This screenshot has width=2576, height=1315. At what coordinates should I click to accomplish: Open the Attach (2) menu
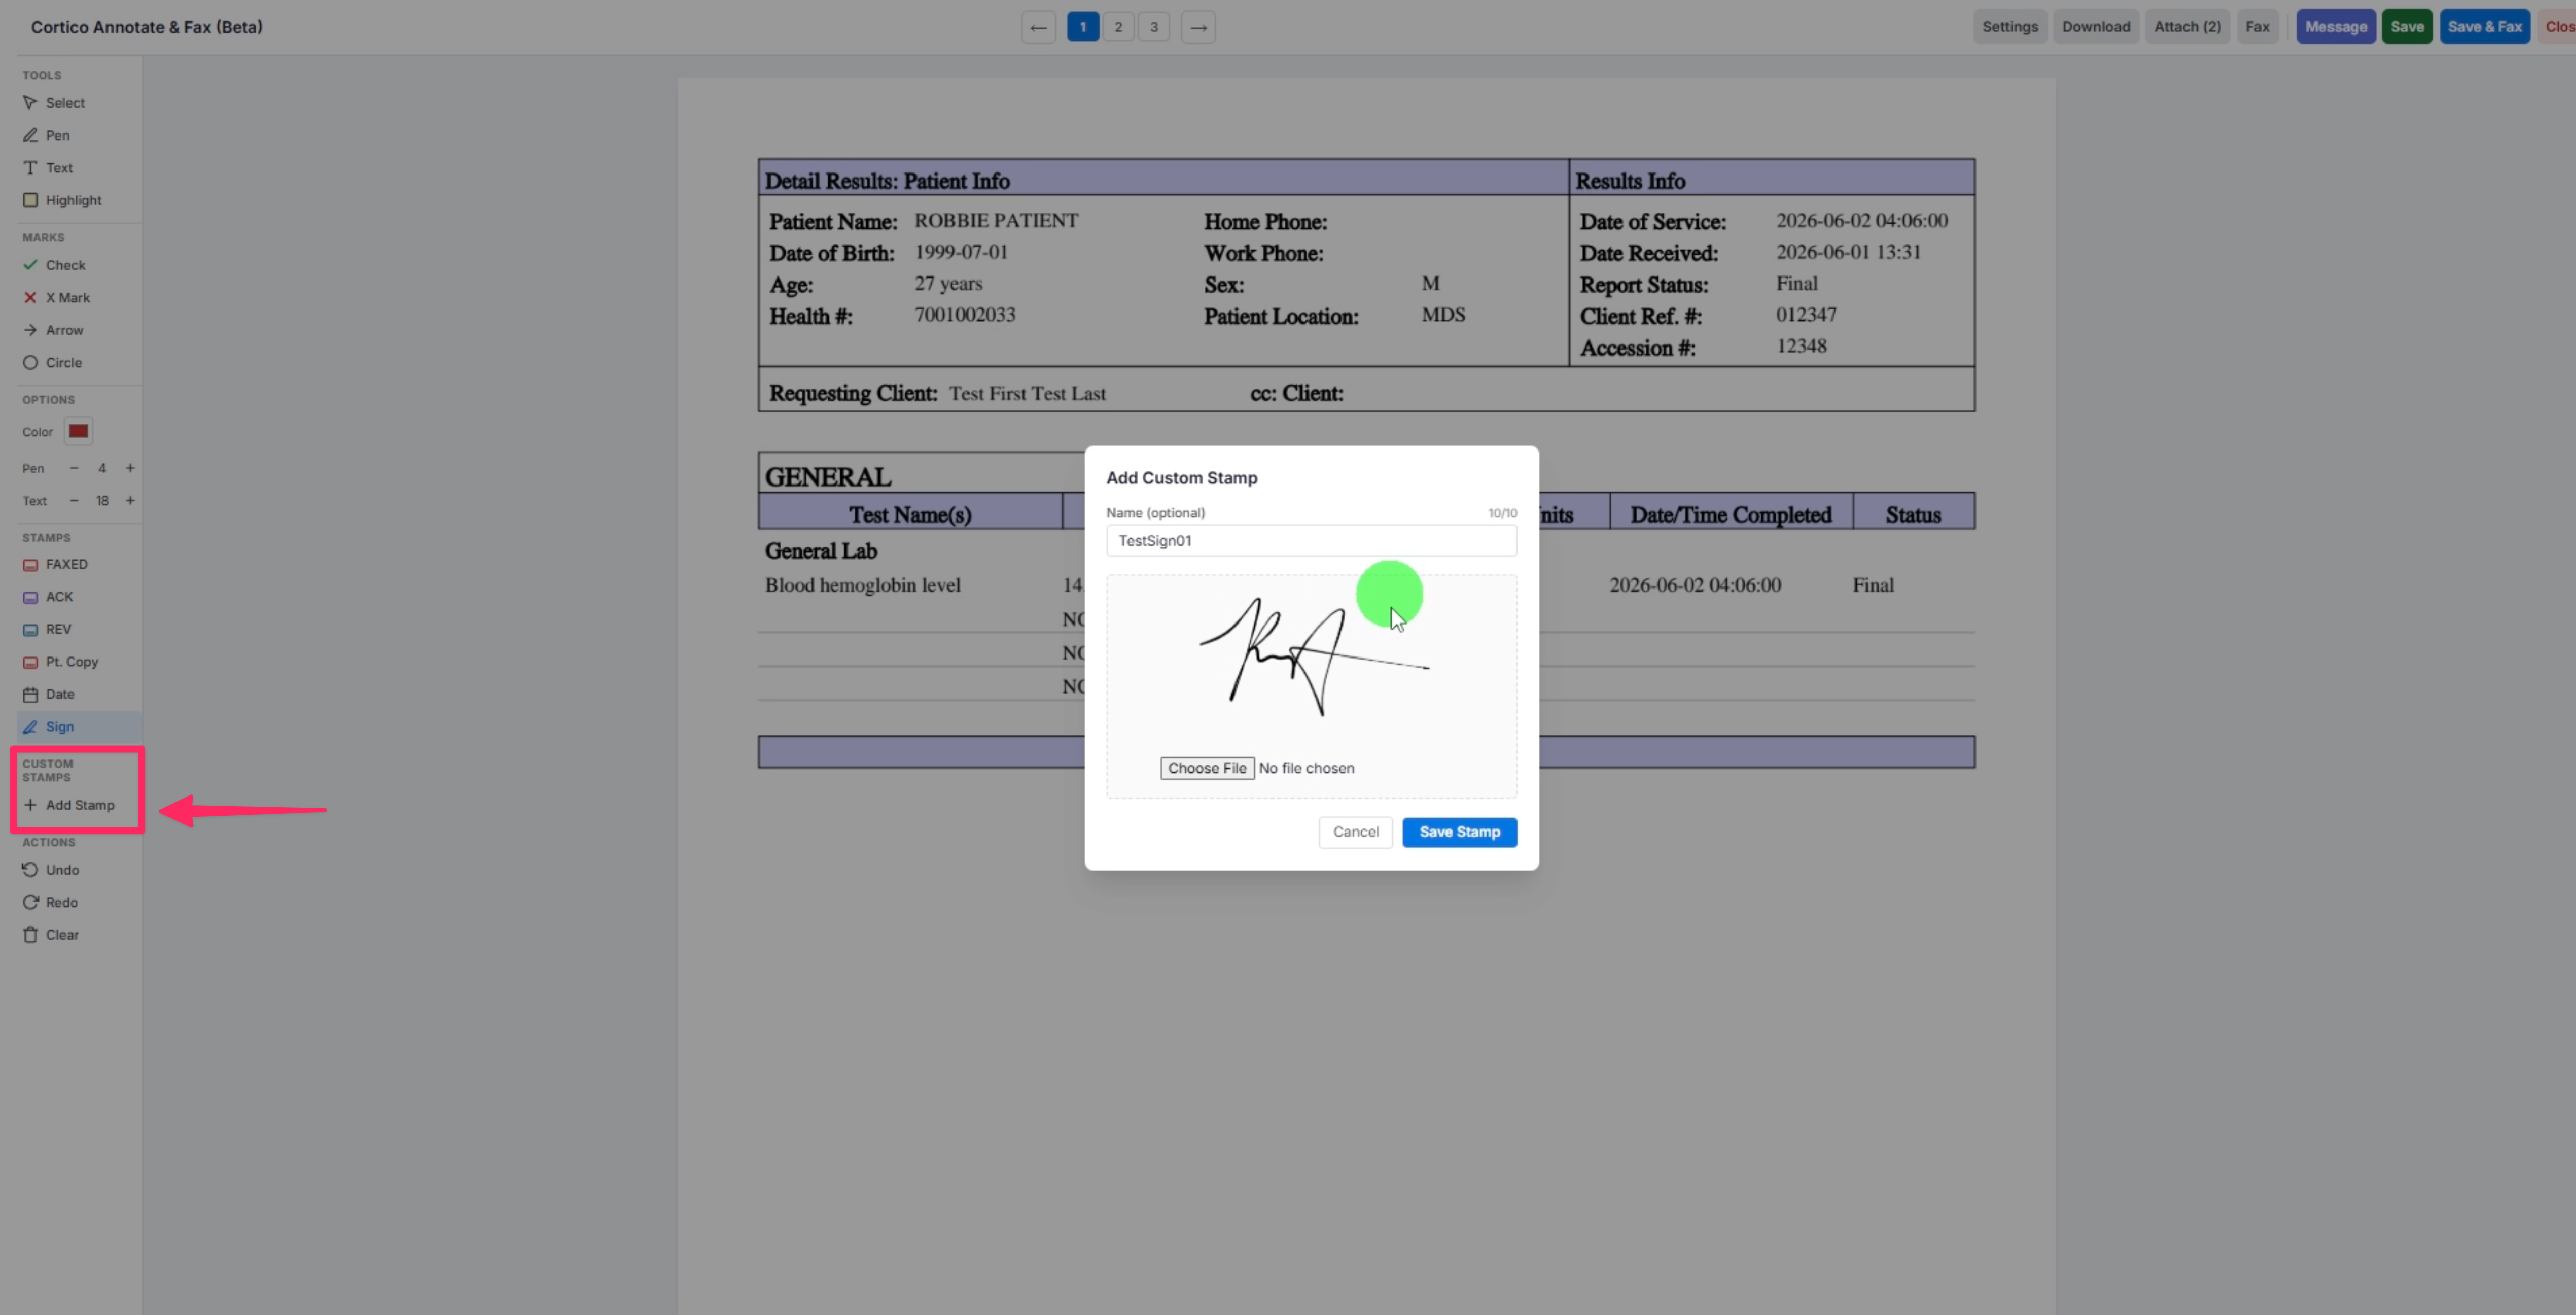coord(2187,27)
